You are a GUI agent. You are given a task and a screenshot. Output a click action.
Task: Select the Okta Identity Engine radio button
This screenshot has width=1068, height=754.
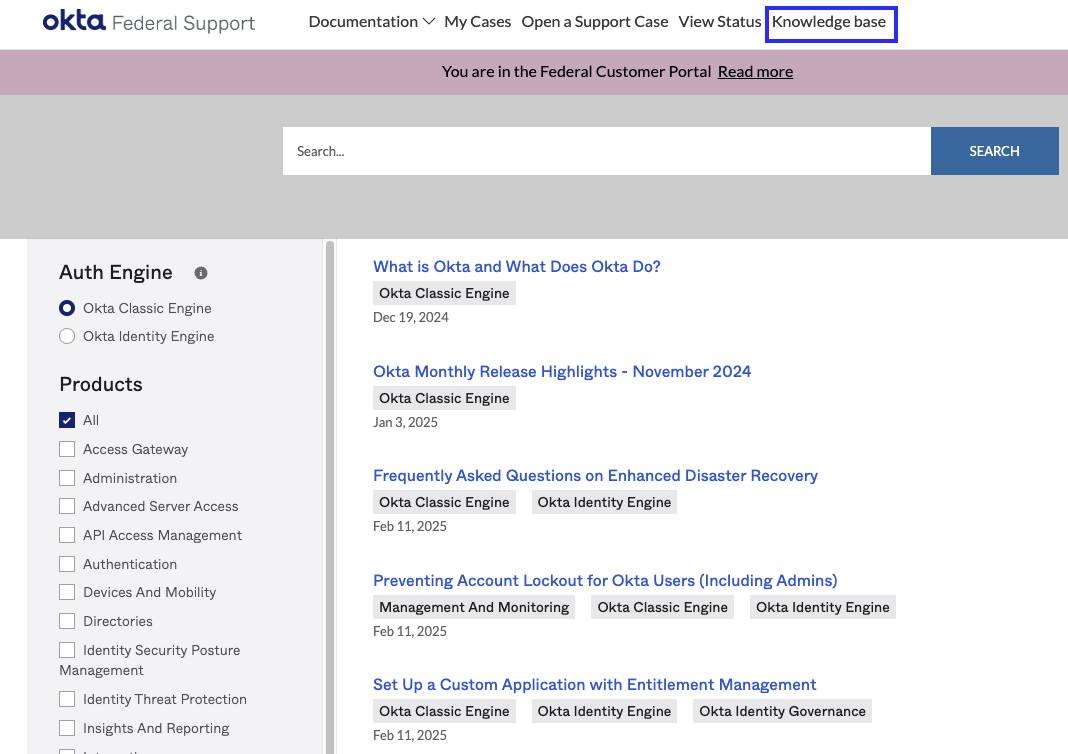(66, 336)
